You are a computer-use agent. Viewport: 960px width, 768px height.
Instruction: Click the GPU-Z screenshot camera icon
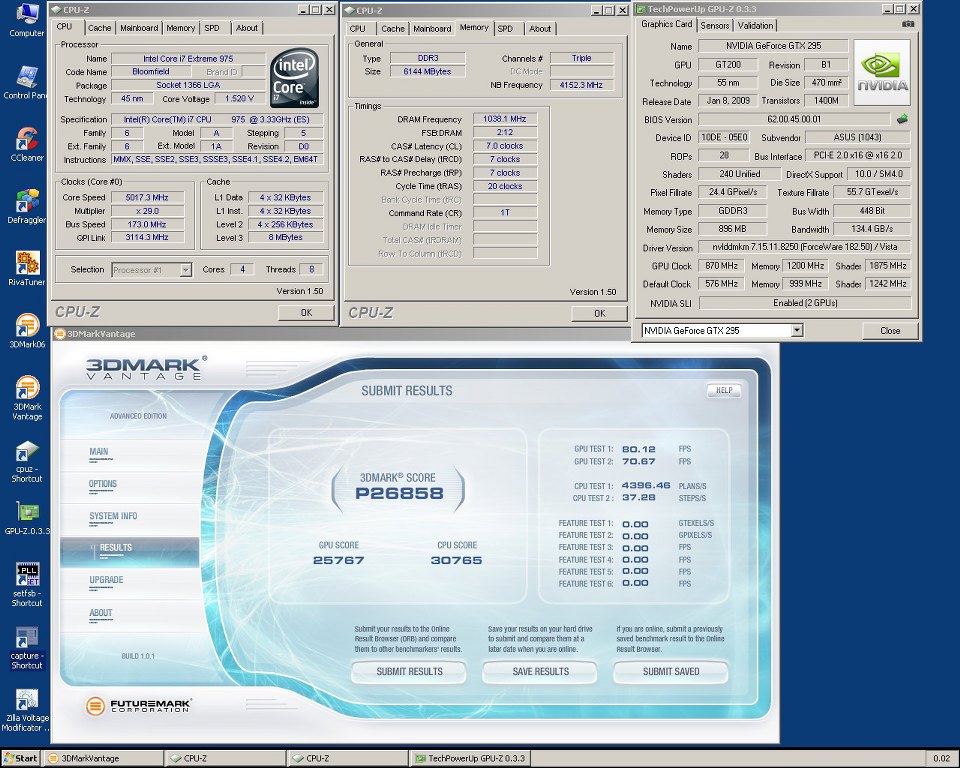[x=908, y=24]
